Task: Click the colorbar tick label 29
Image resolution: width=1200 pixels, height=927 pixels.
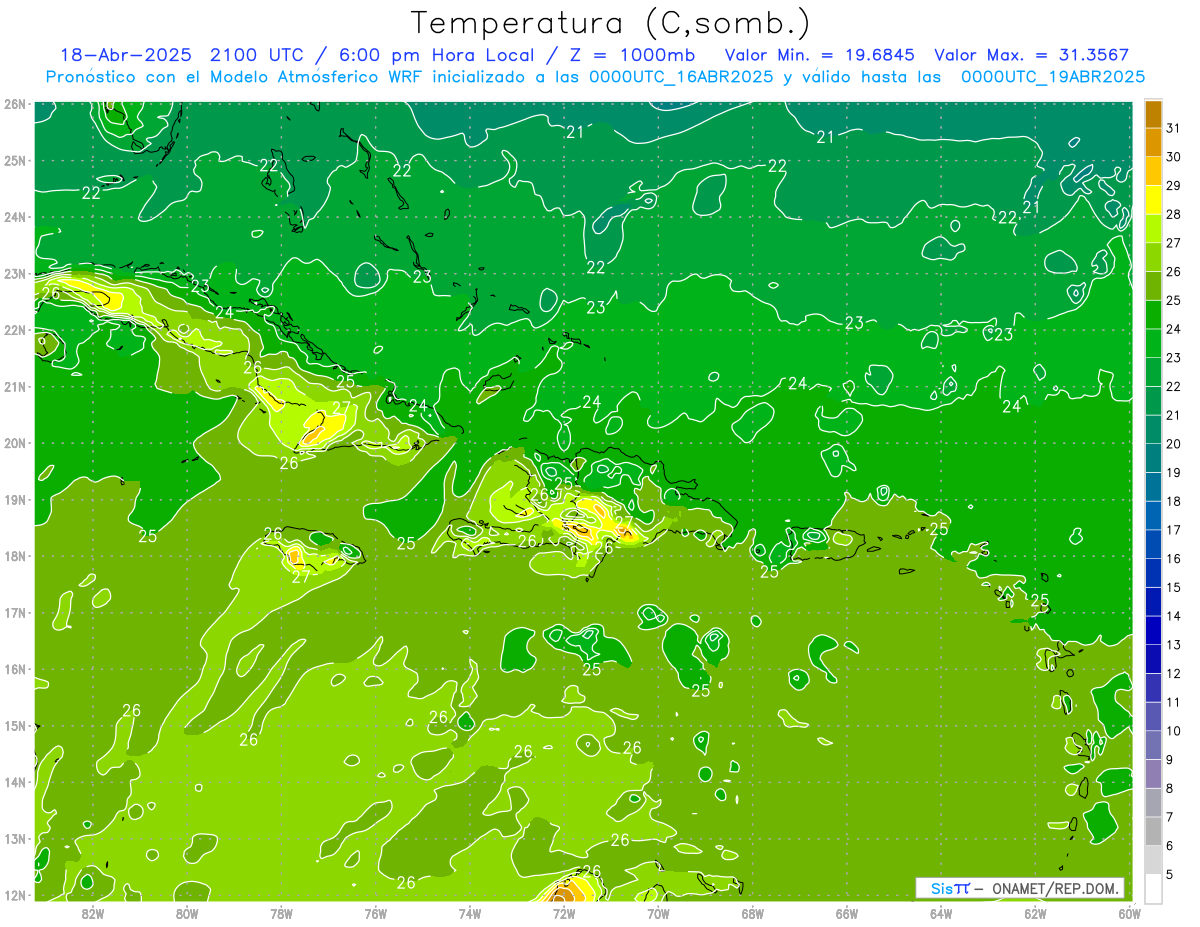Action: [x=1174, y=186]
